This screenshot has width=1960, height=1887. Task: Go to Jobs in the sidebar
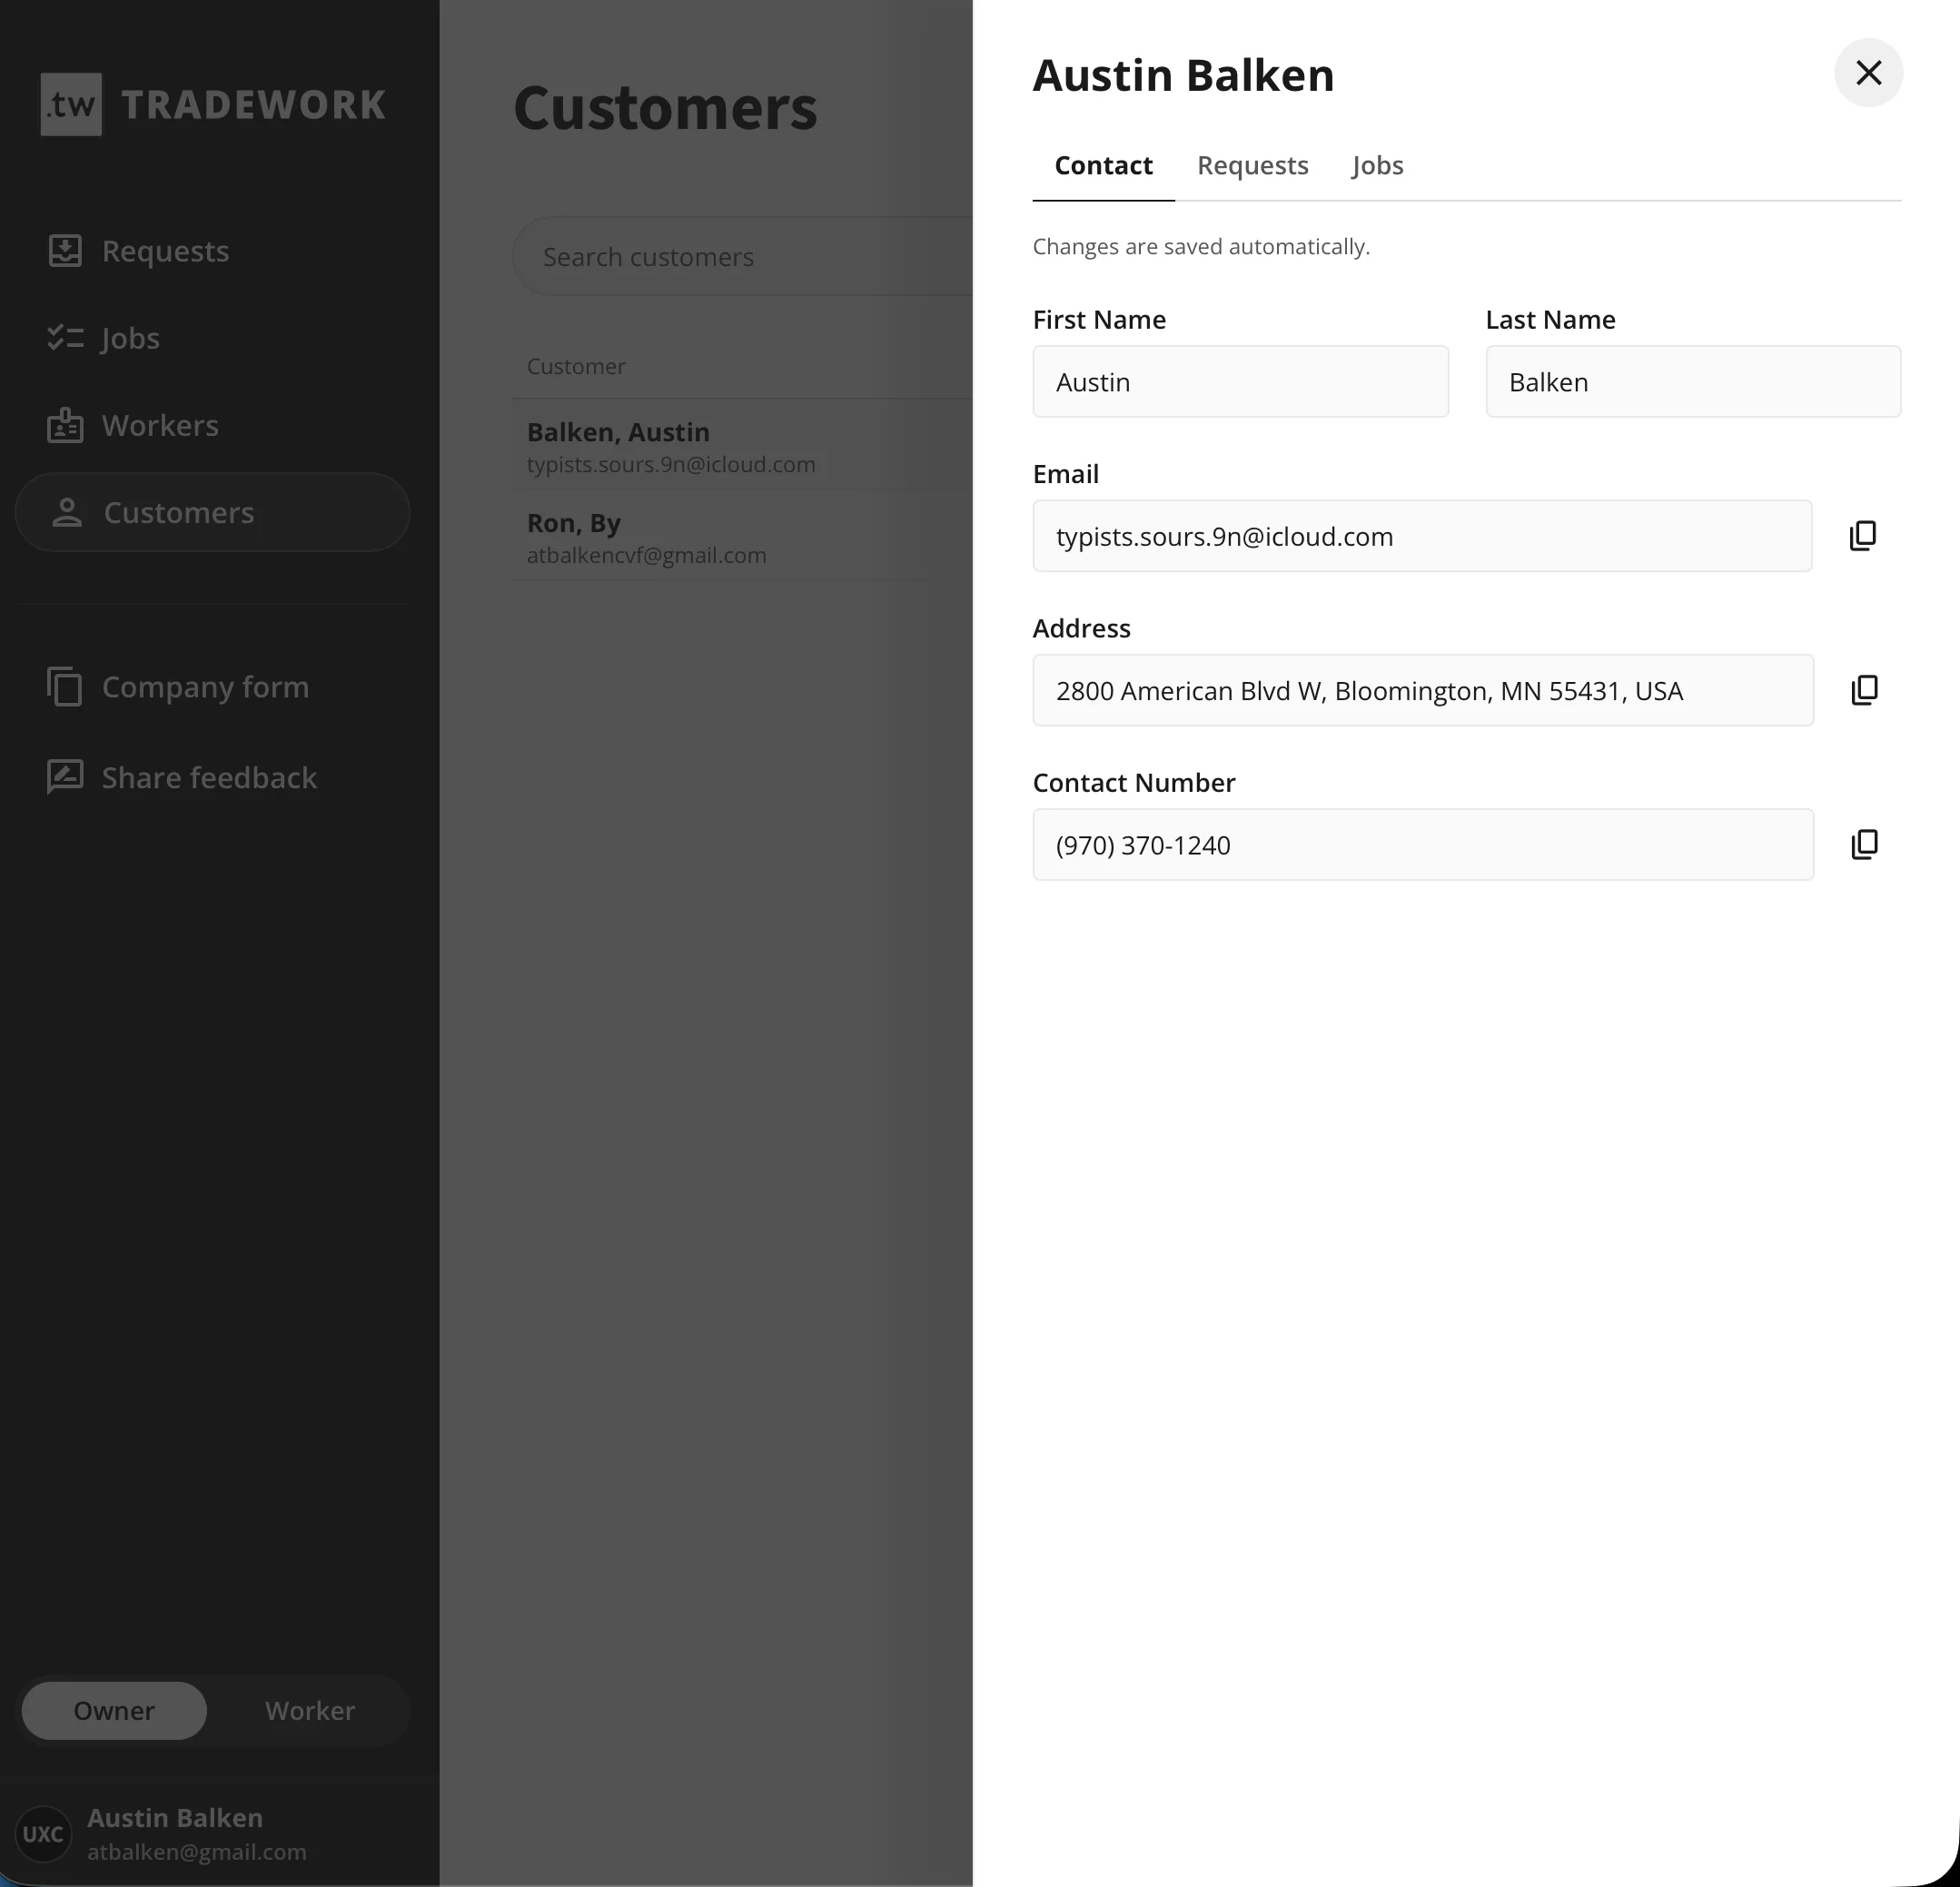(212, 338)
